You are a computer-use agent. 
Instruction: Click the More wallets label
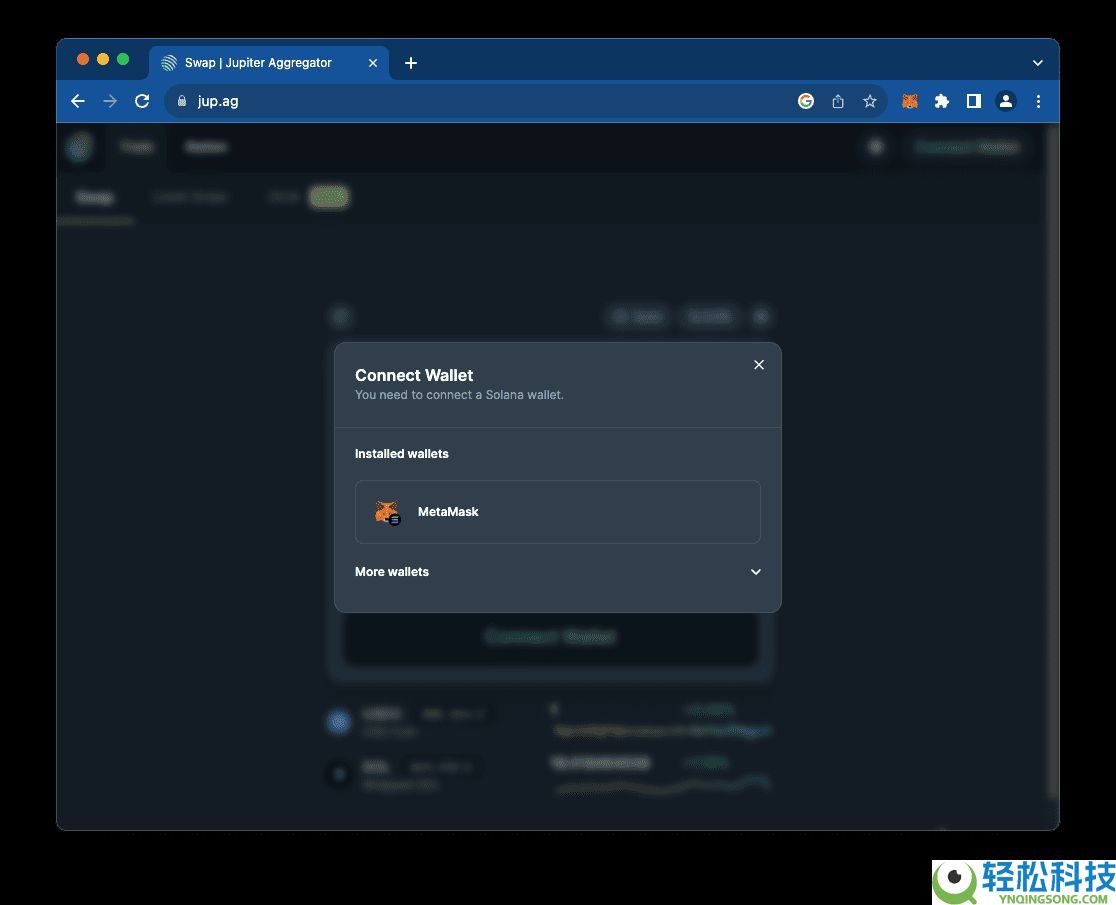coord(391,572)
